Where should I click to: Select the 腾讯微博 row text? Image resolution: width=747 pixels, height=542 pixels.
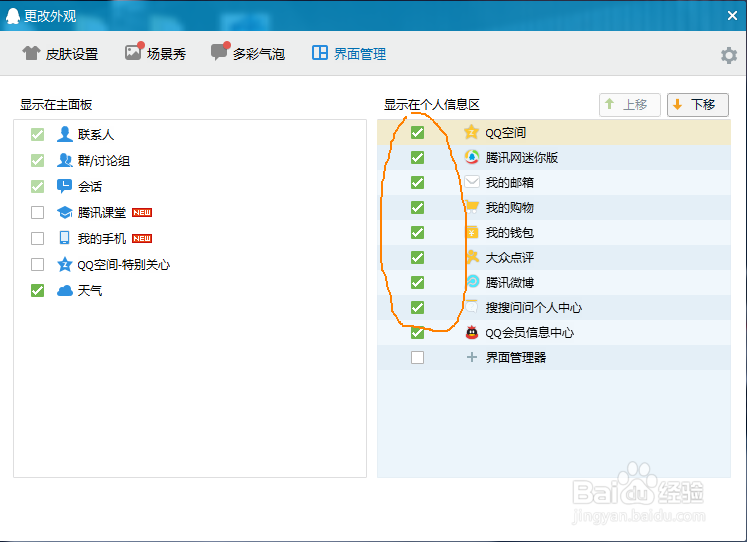510,282
